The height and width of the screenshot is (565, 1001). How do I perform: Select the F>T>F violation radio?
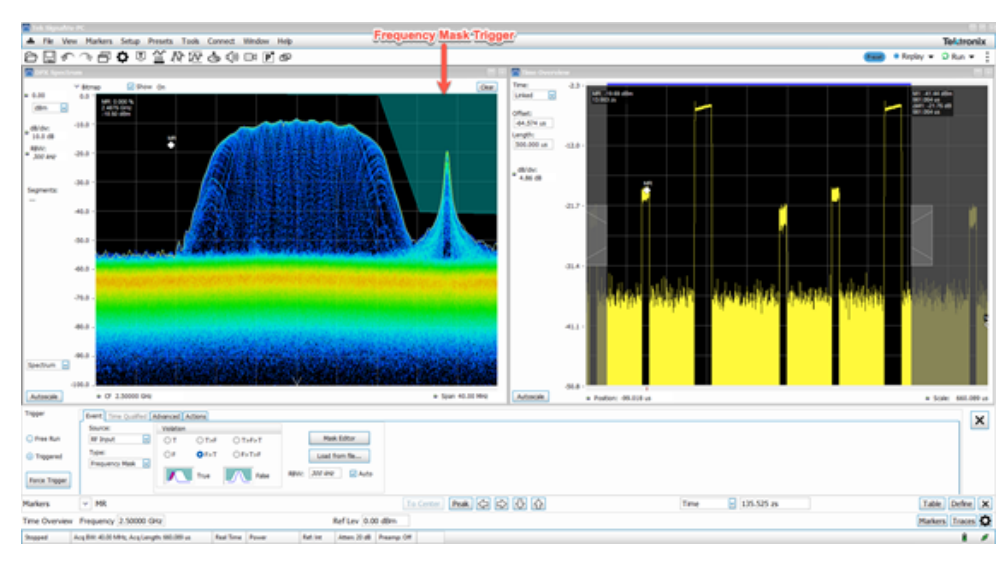pos(236,455)
